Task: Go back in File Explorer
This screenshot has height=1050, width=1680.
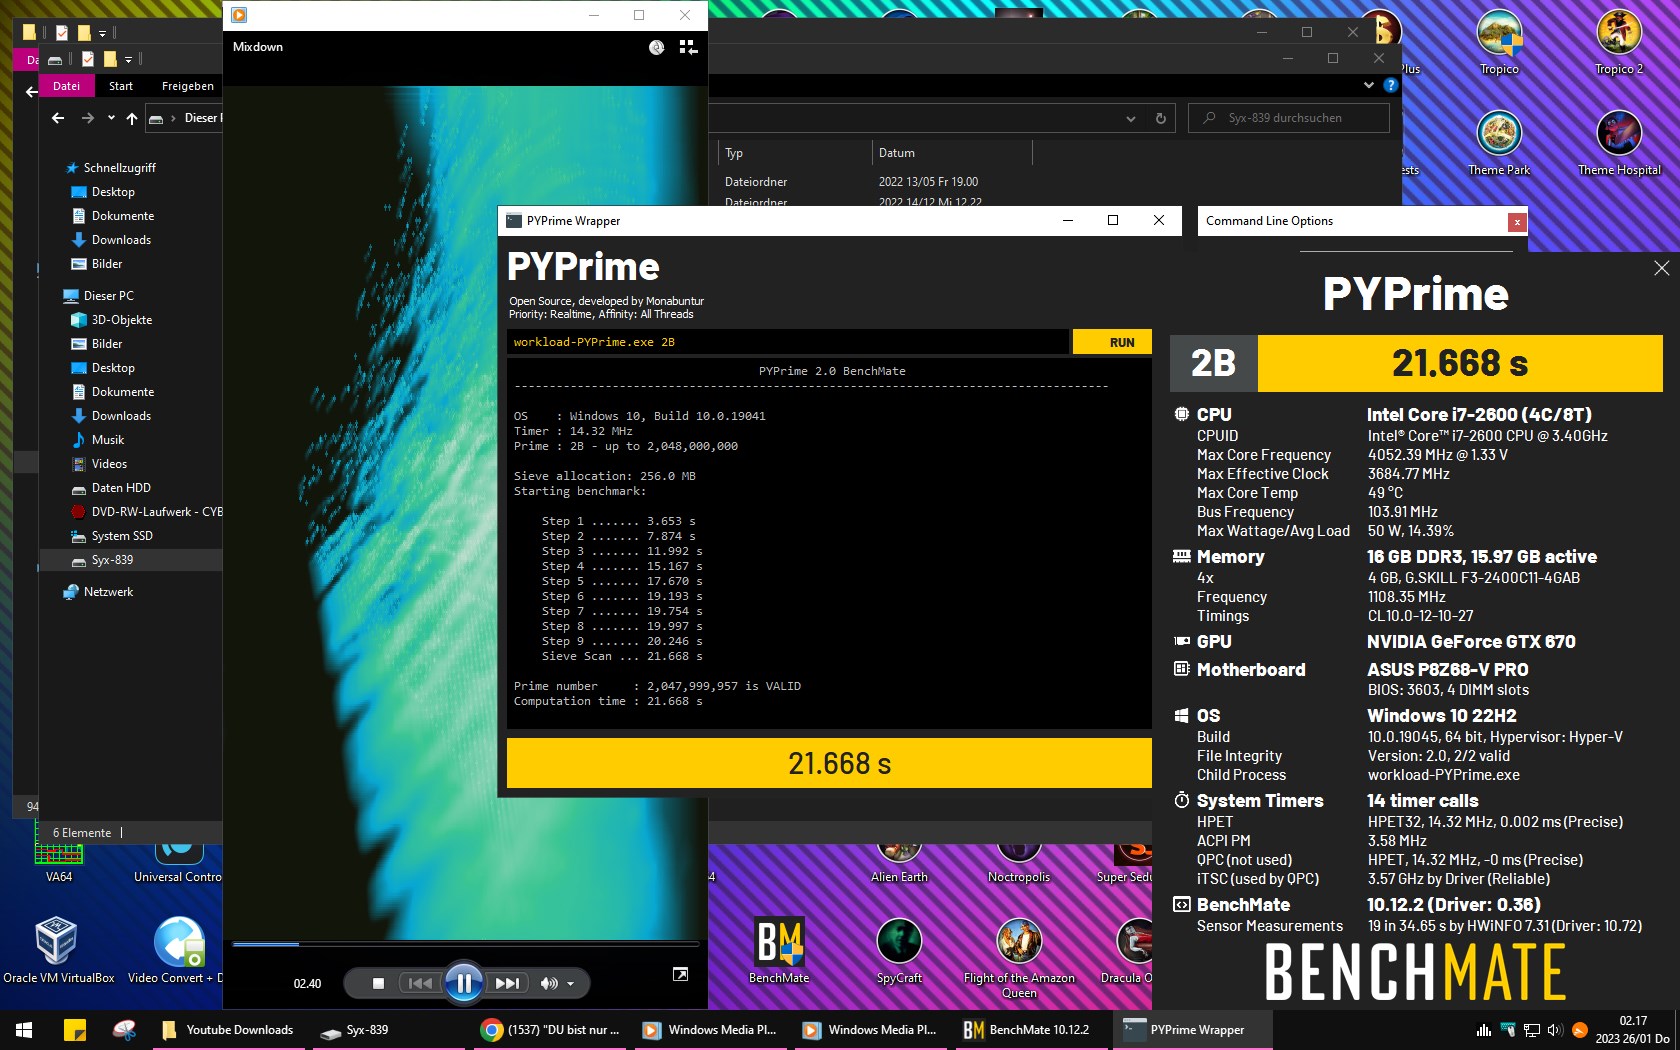Action: (58, 118)
